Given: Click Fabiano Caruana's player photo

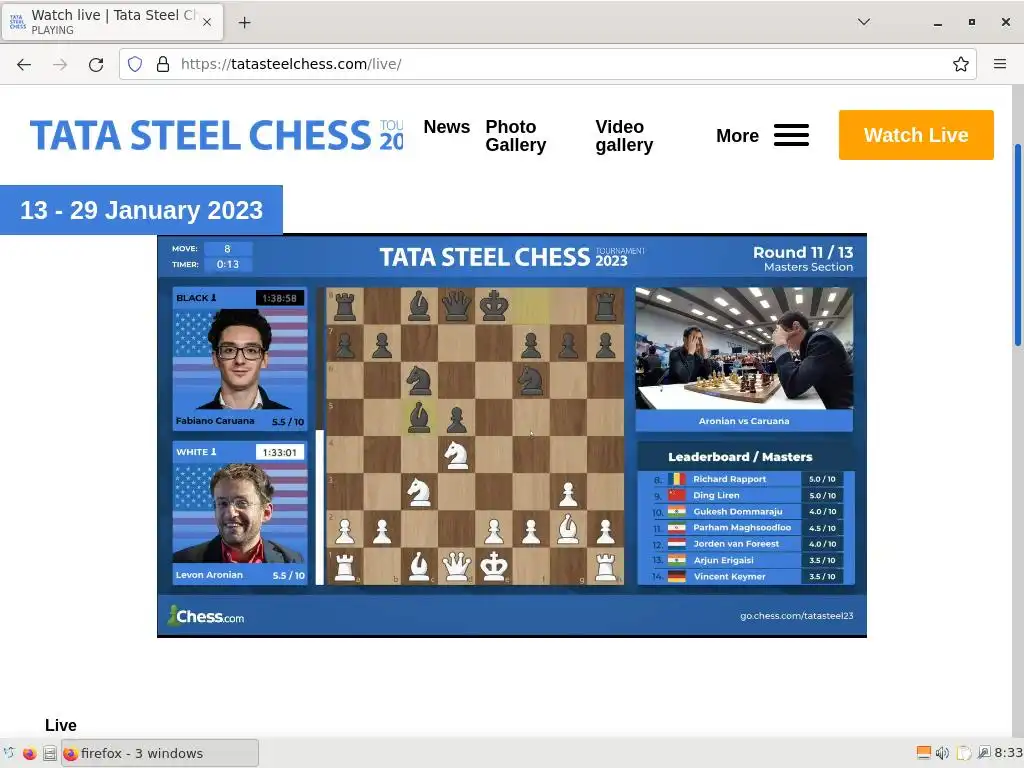Looking at the screenshot, I should [240, 359].
